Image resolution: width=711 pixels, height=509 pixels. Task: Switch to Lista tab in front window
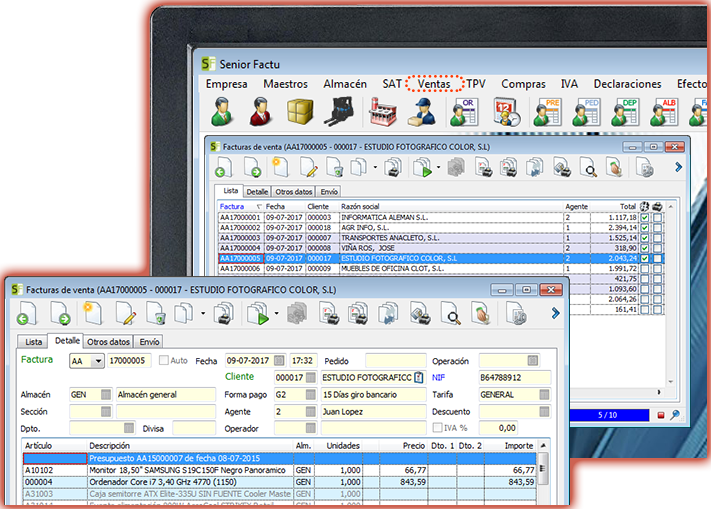click(x=33, y=342)
